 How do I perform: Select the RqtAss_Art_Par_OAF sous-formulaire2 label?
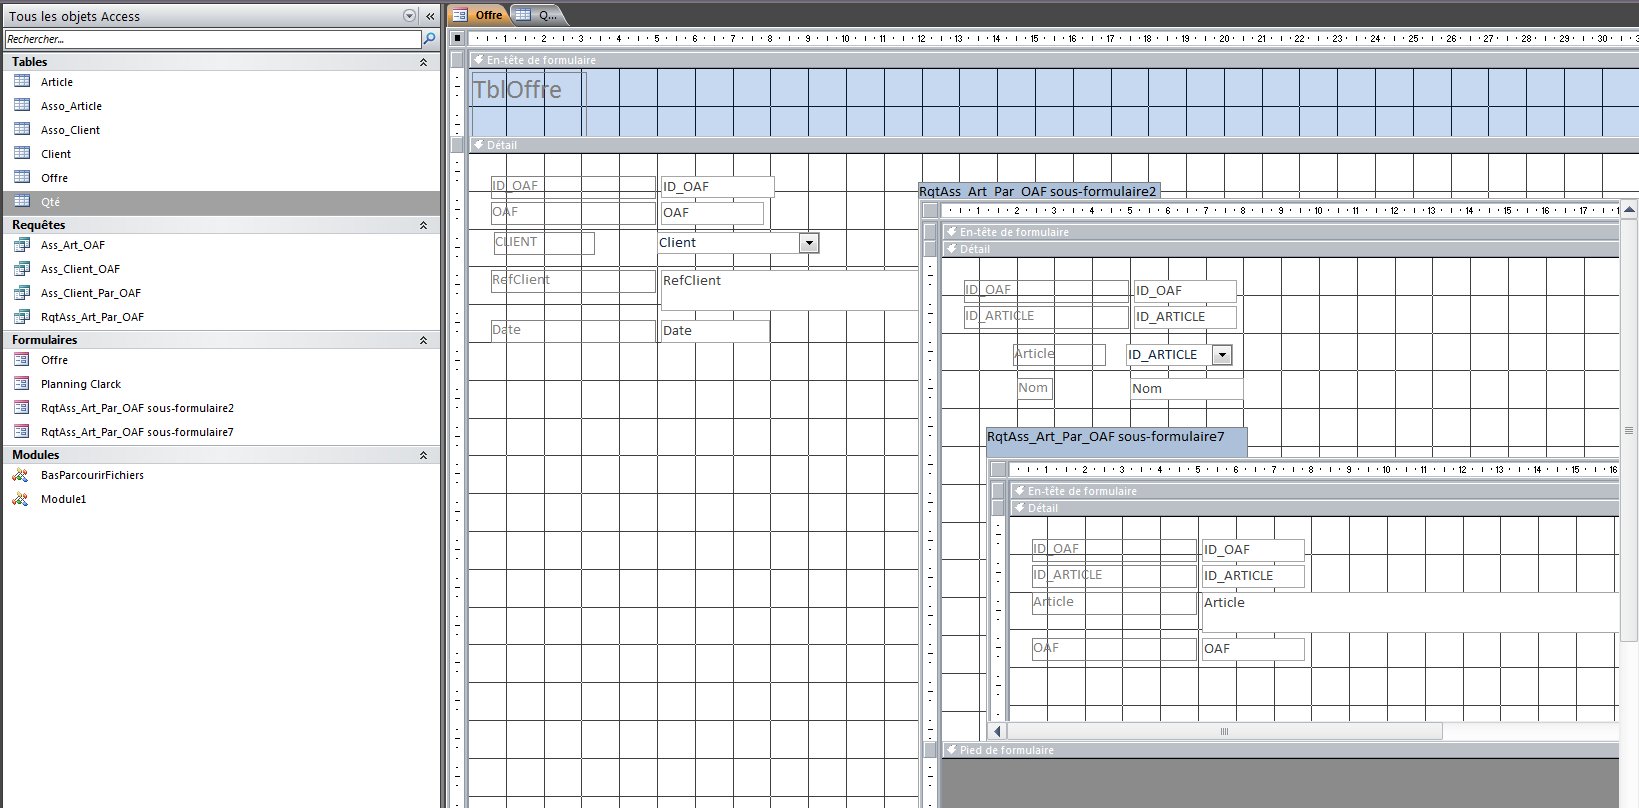(1038, 191)
